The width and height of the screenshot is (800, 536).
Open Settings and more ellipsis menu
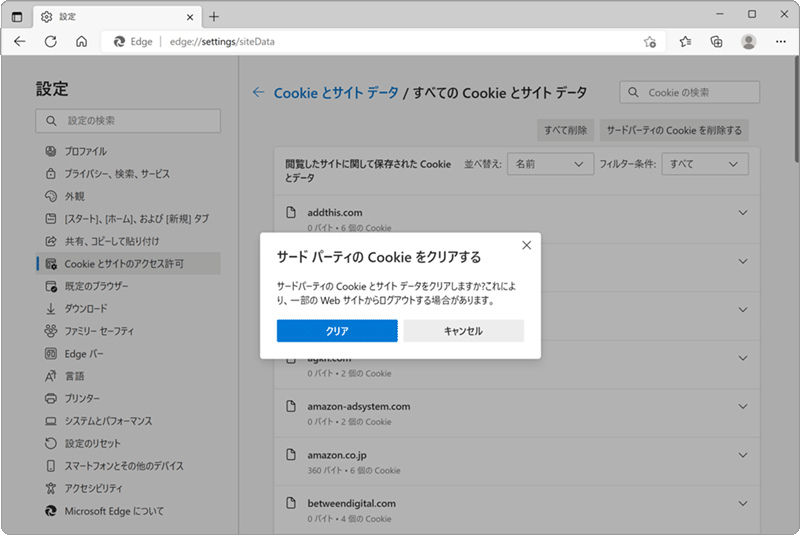[781, 42]
